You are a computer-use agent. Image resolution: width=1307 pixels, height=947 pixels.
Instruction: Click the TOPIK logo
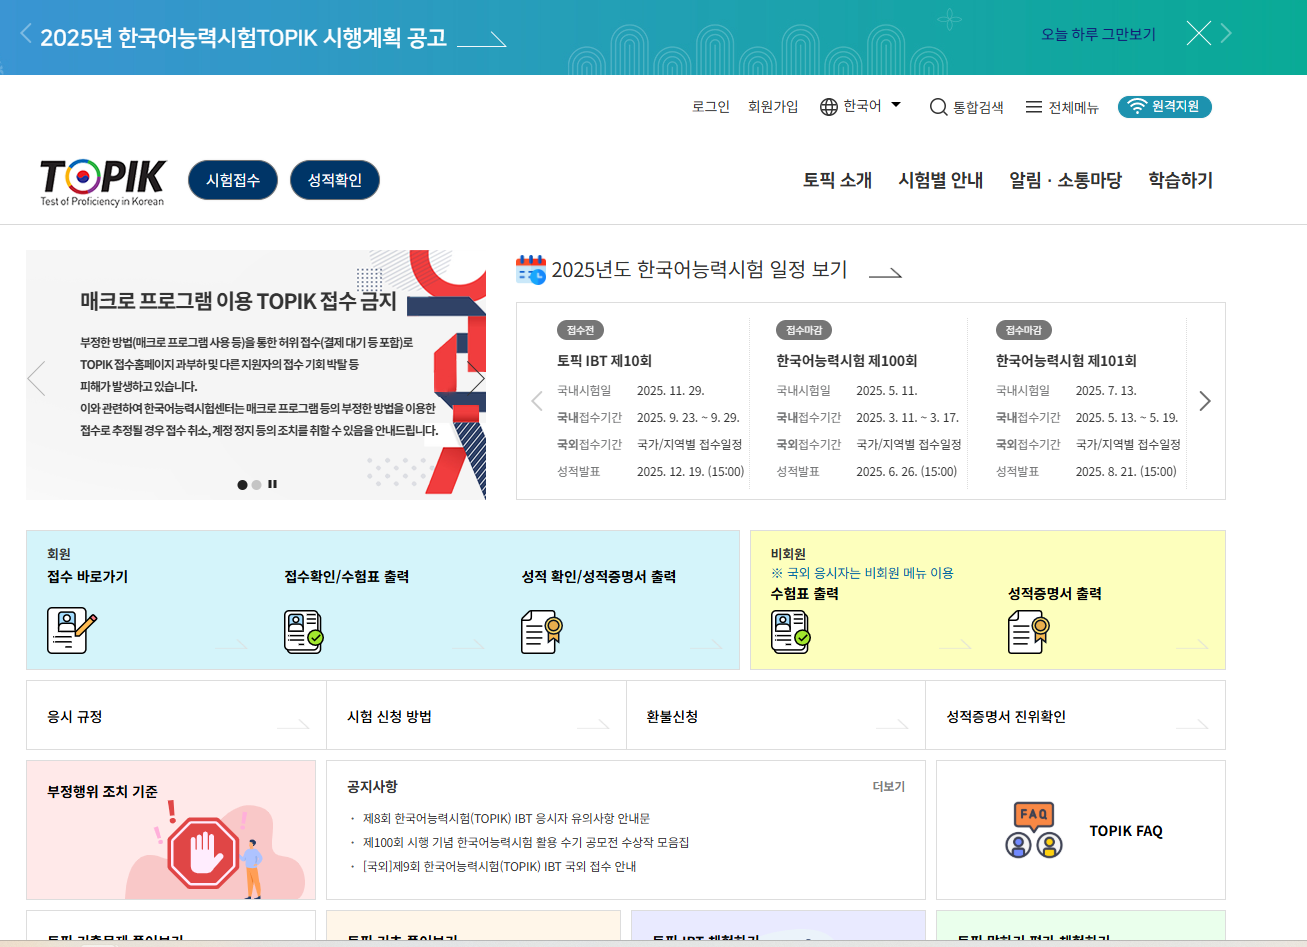[102, 181]
